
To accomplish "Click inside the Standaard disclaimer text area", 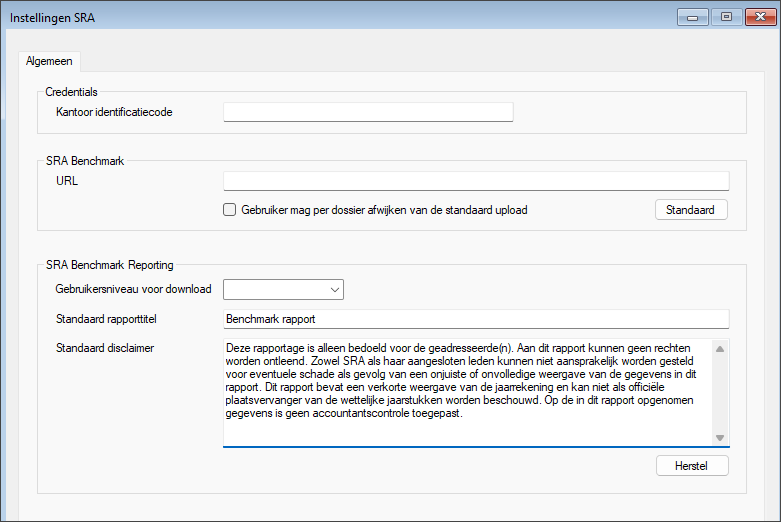I will click(x=468, y=392).
